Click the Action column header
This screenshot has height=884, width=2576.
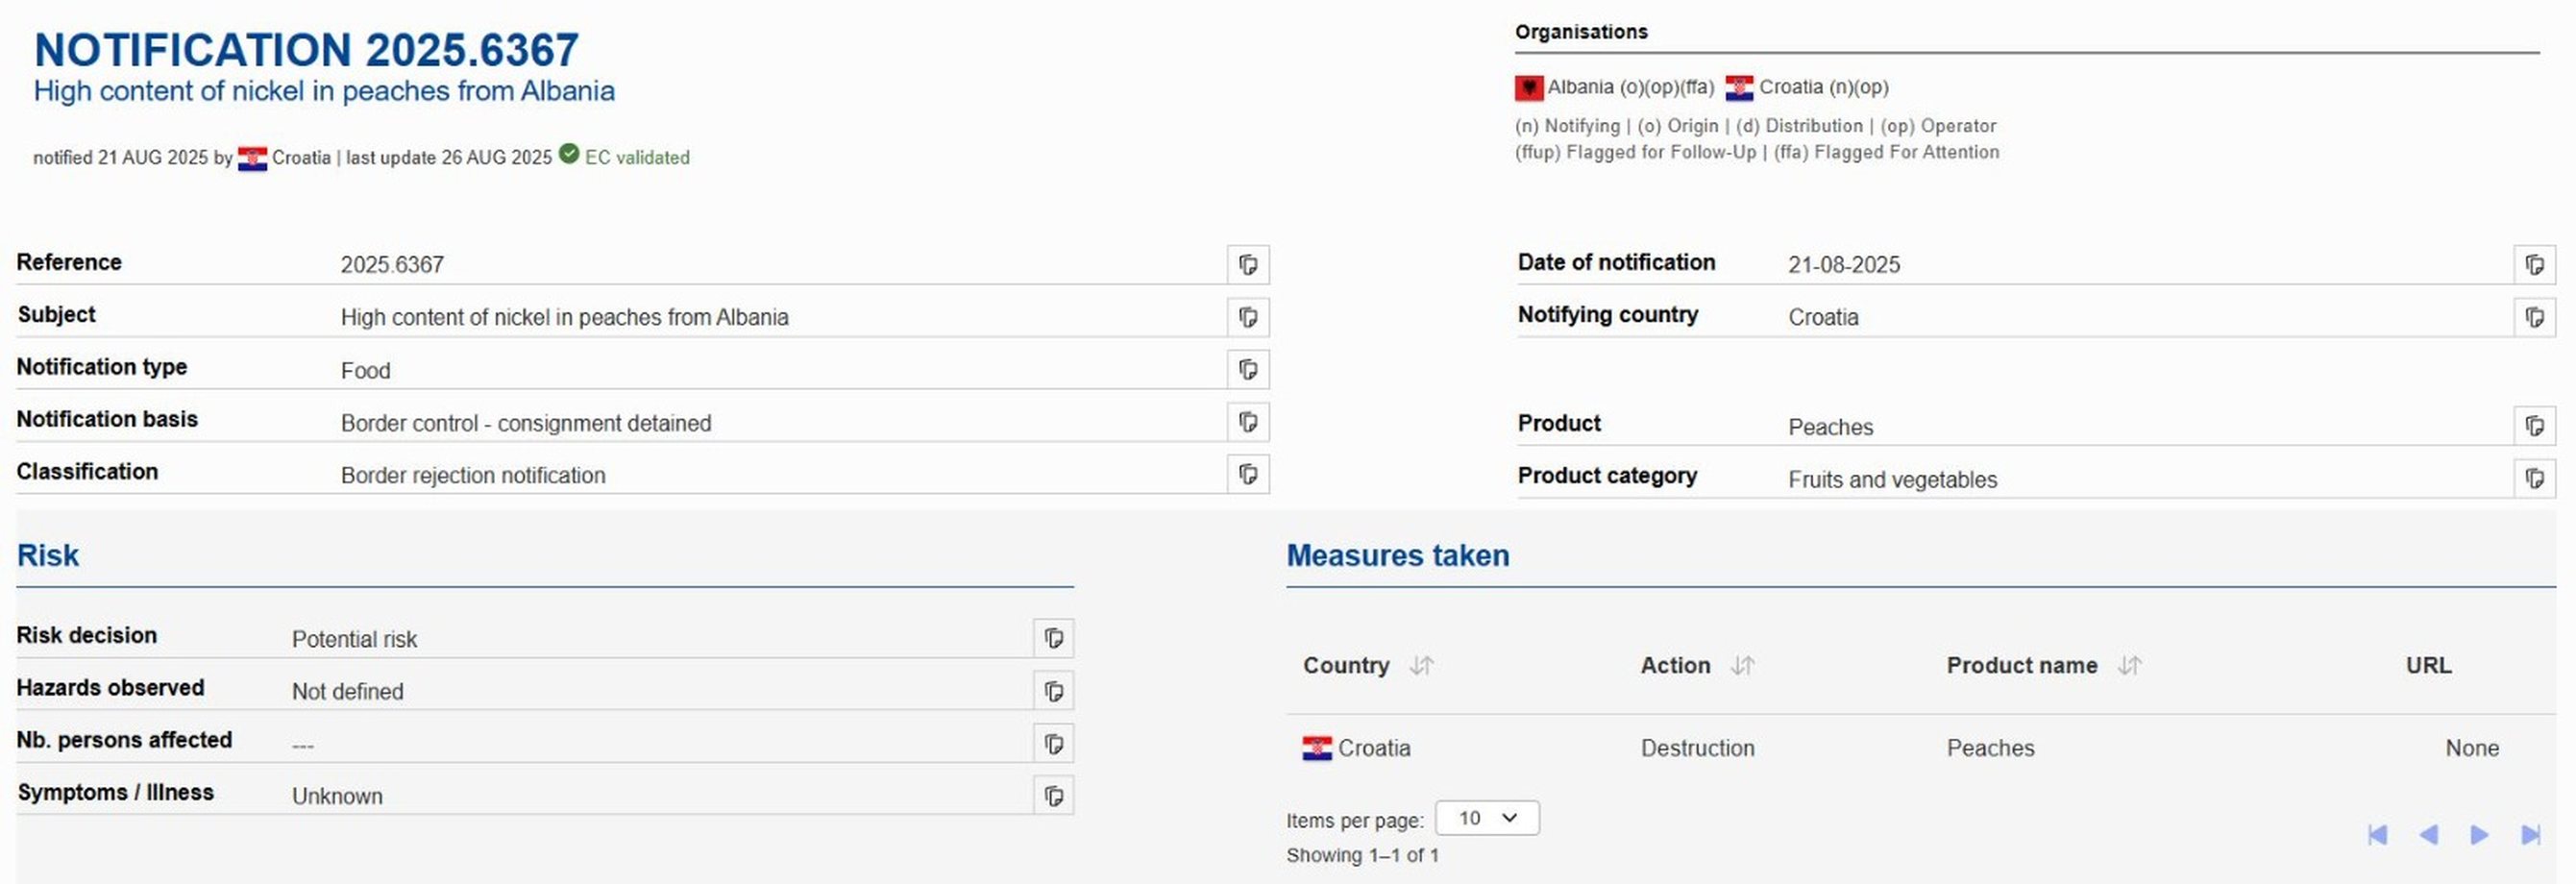pos(1675,665)
